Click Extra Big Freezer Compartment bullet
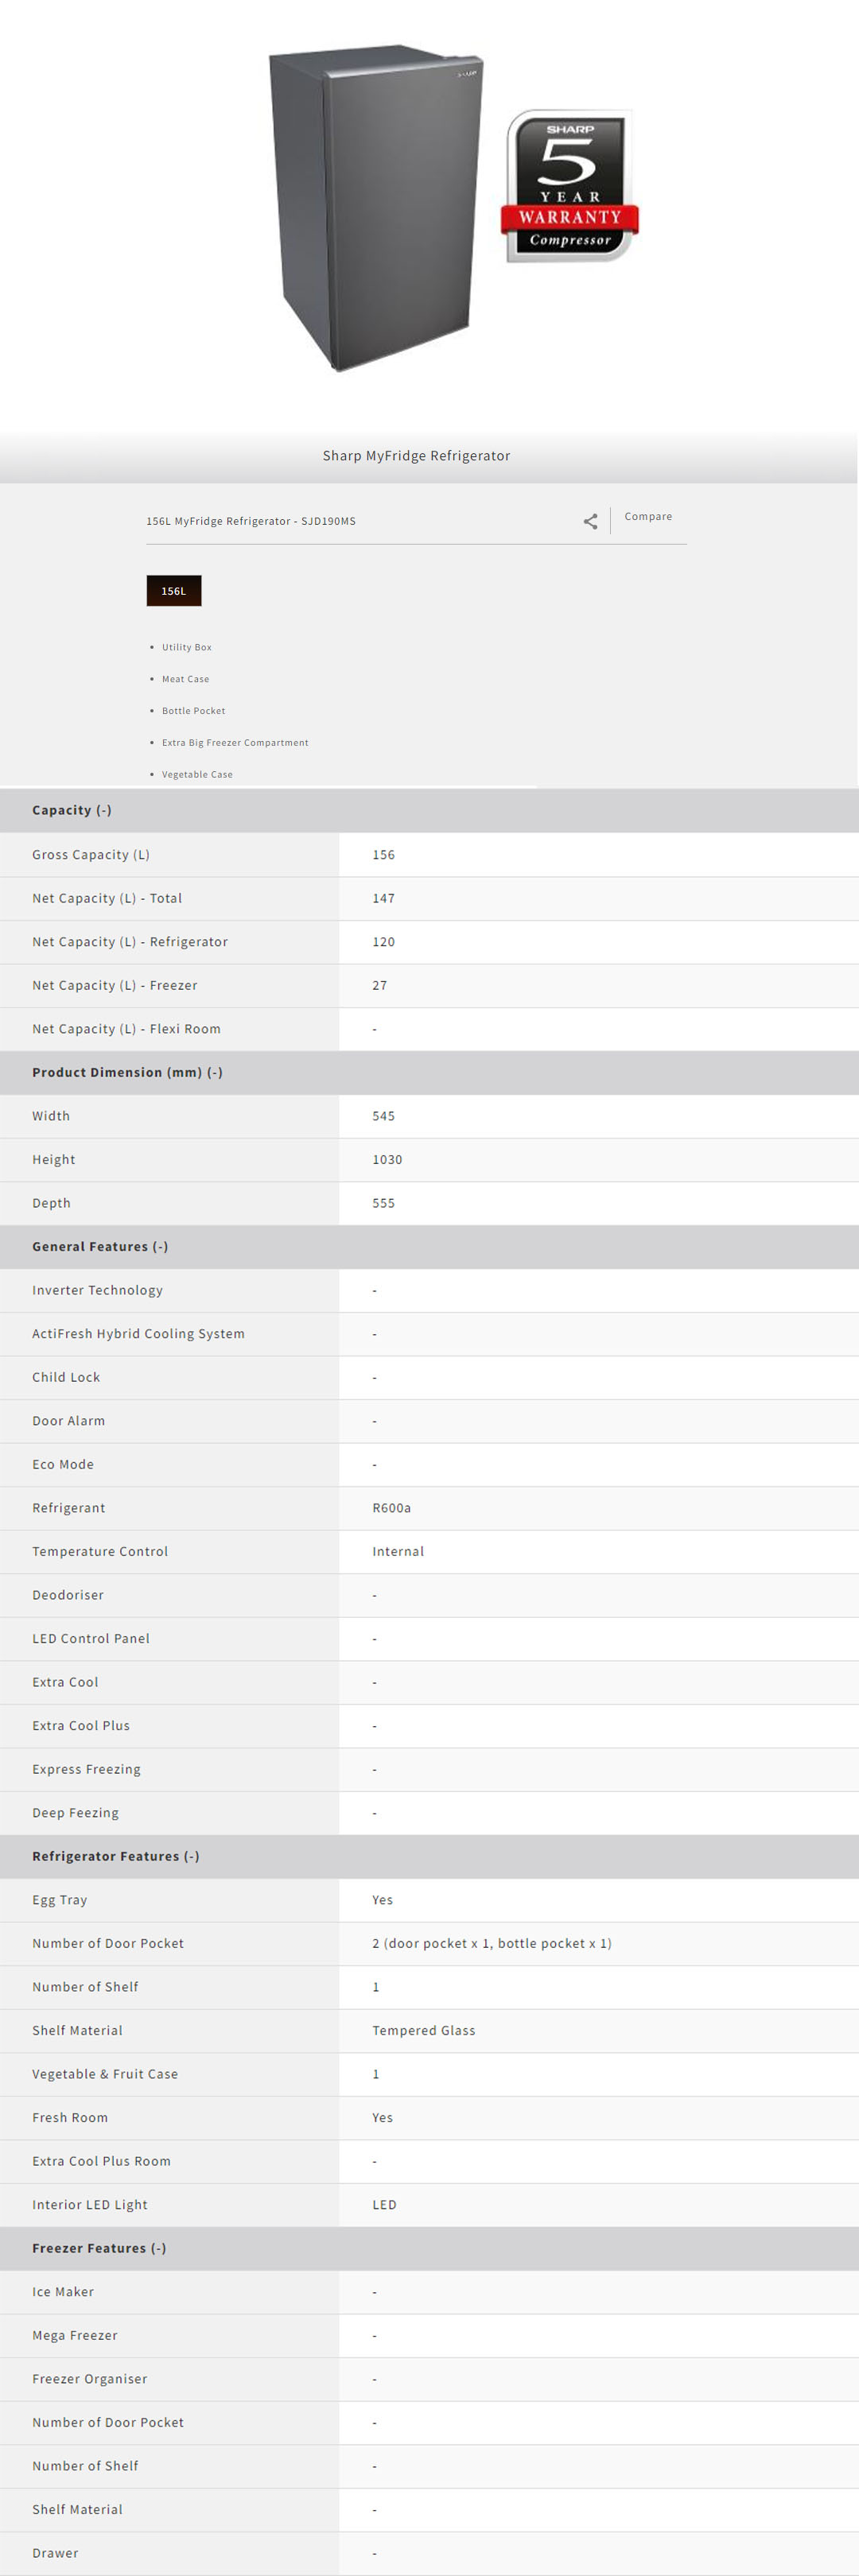The height and width of the screenshot is (2576, 859). pos(235,743)
